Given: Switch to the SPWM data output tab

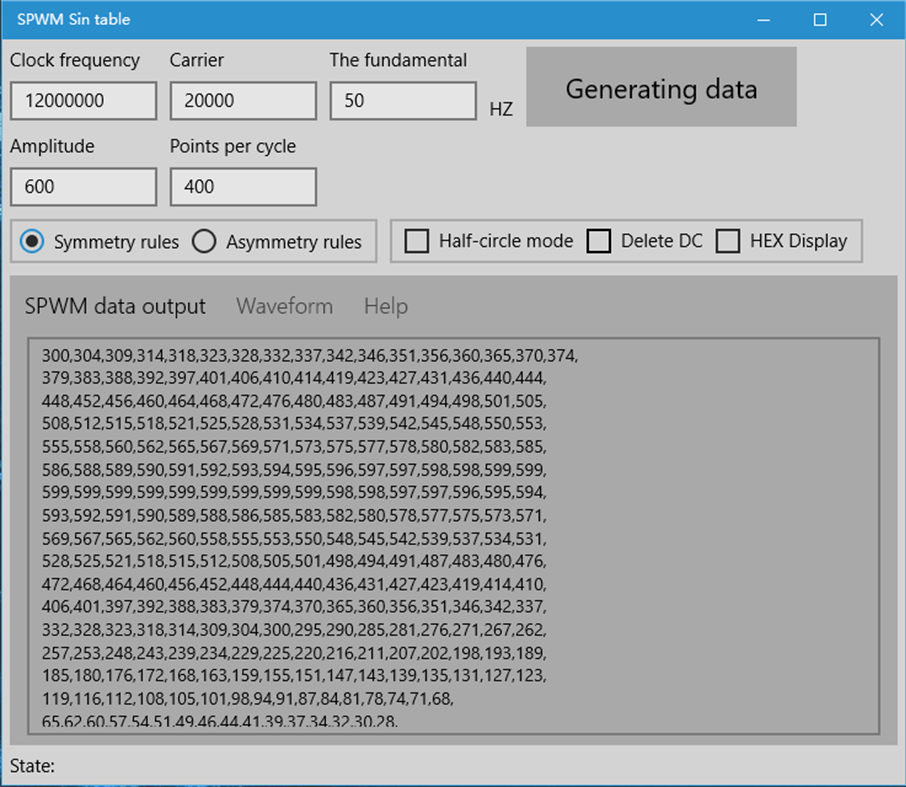Looking at the screenshot, I should (x=115, y=306).
